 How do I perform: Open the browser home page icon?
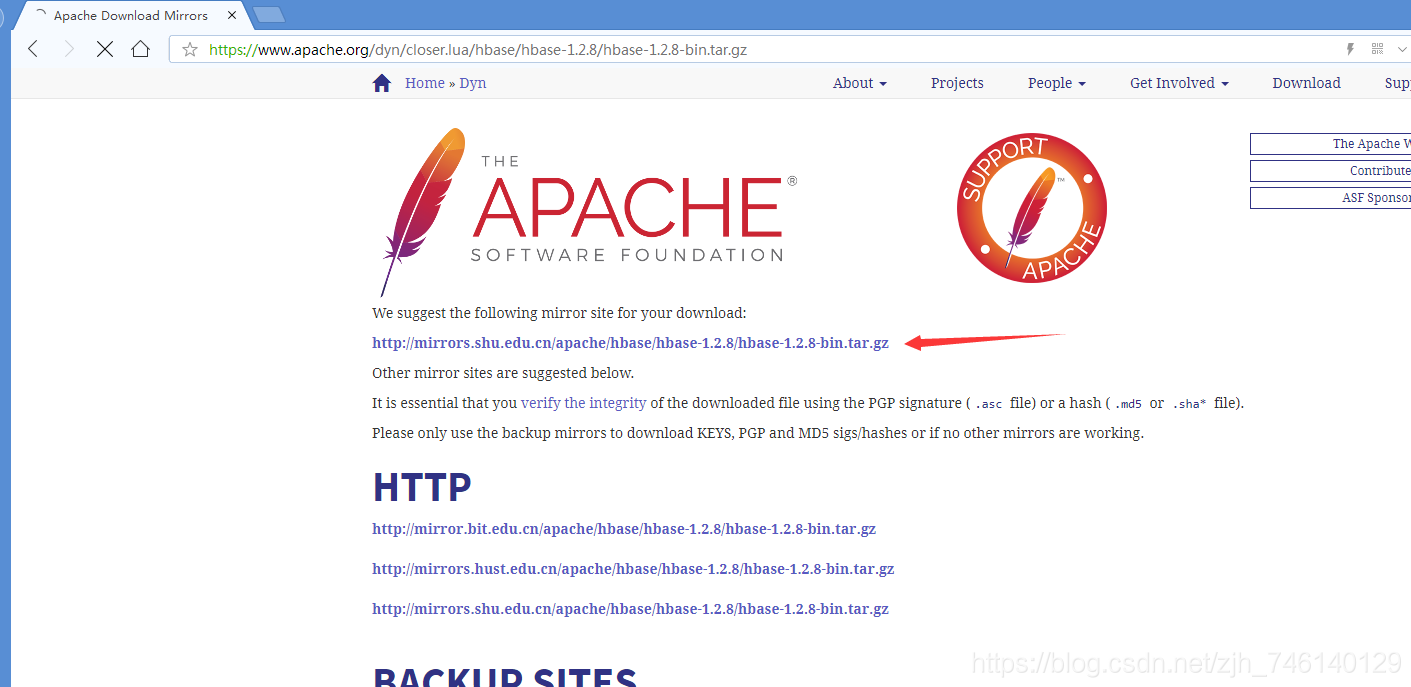(141, 49)
